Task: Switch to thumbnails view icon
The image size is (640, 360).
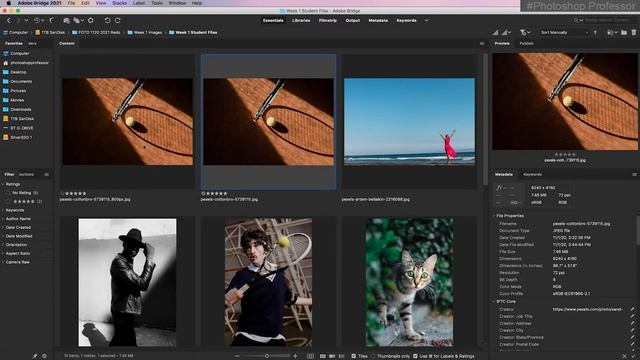Action: (x=323, y=356)
